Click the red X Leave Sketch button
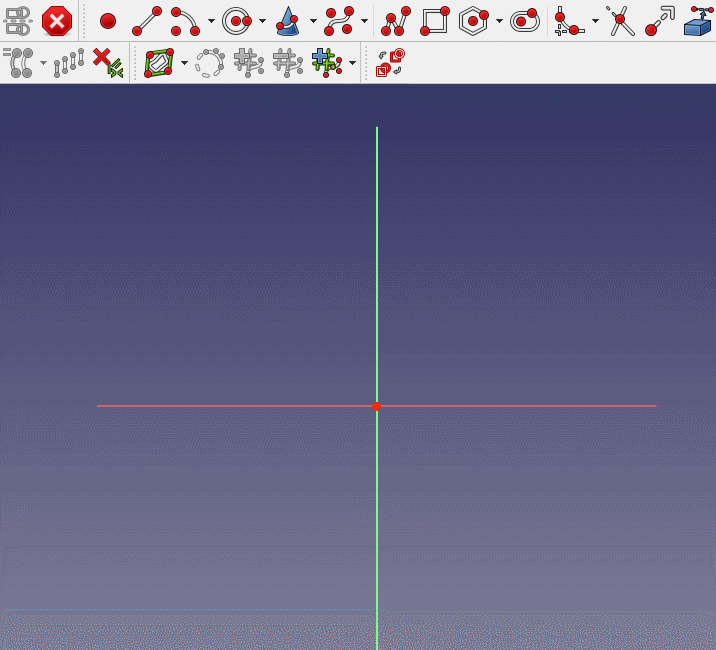716x650 pixels. [57, 21]
